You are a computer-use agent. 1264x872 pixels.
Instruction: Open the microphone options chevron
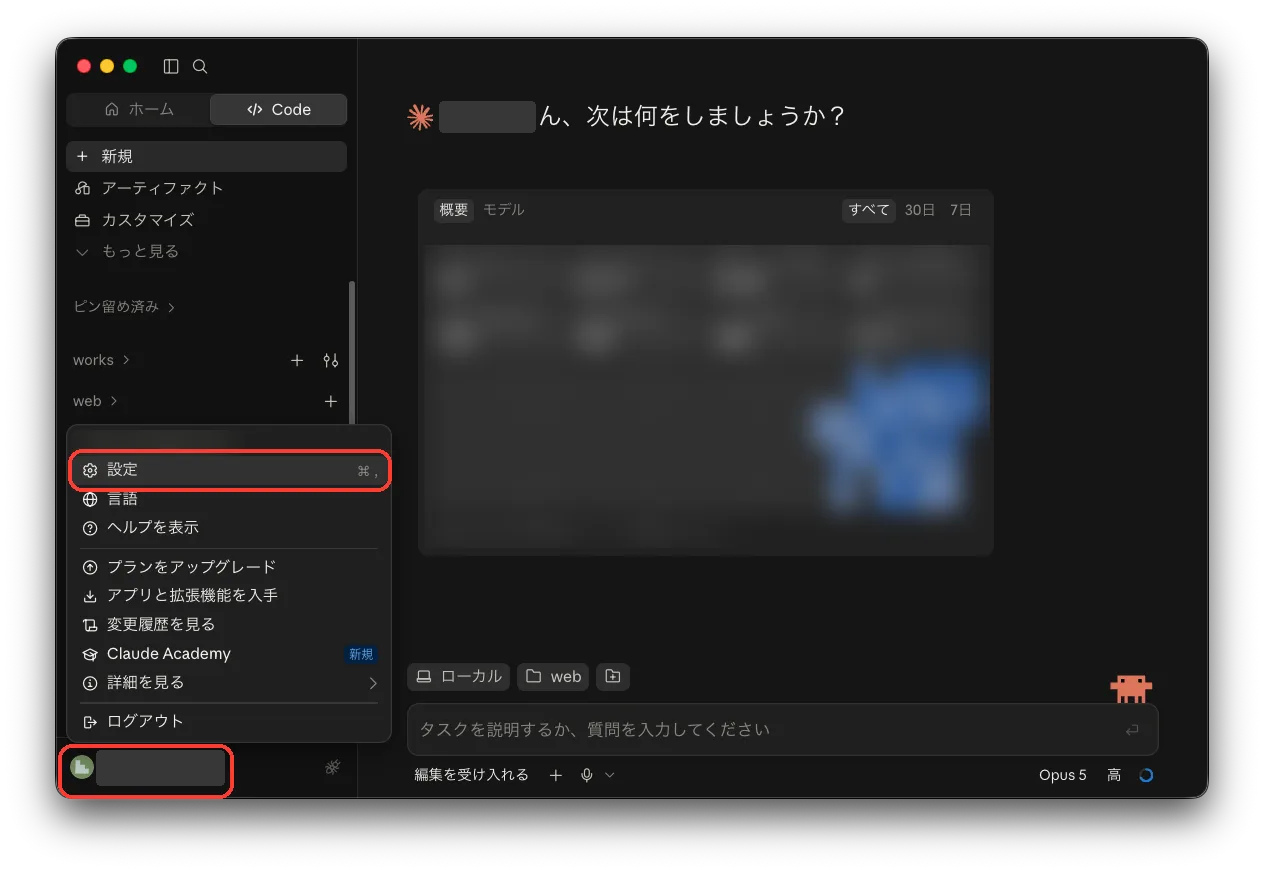(x=609, y=775)
